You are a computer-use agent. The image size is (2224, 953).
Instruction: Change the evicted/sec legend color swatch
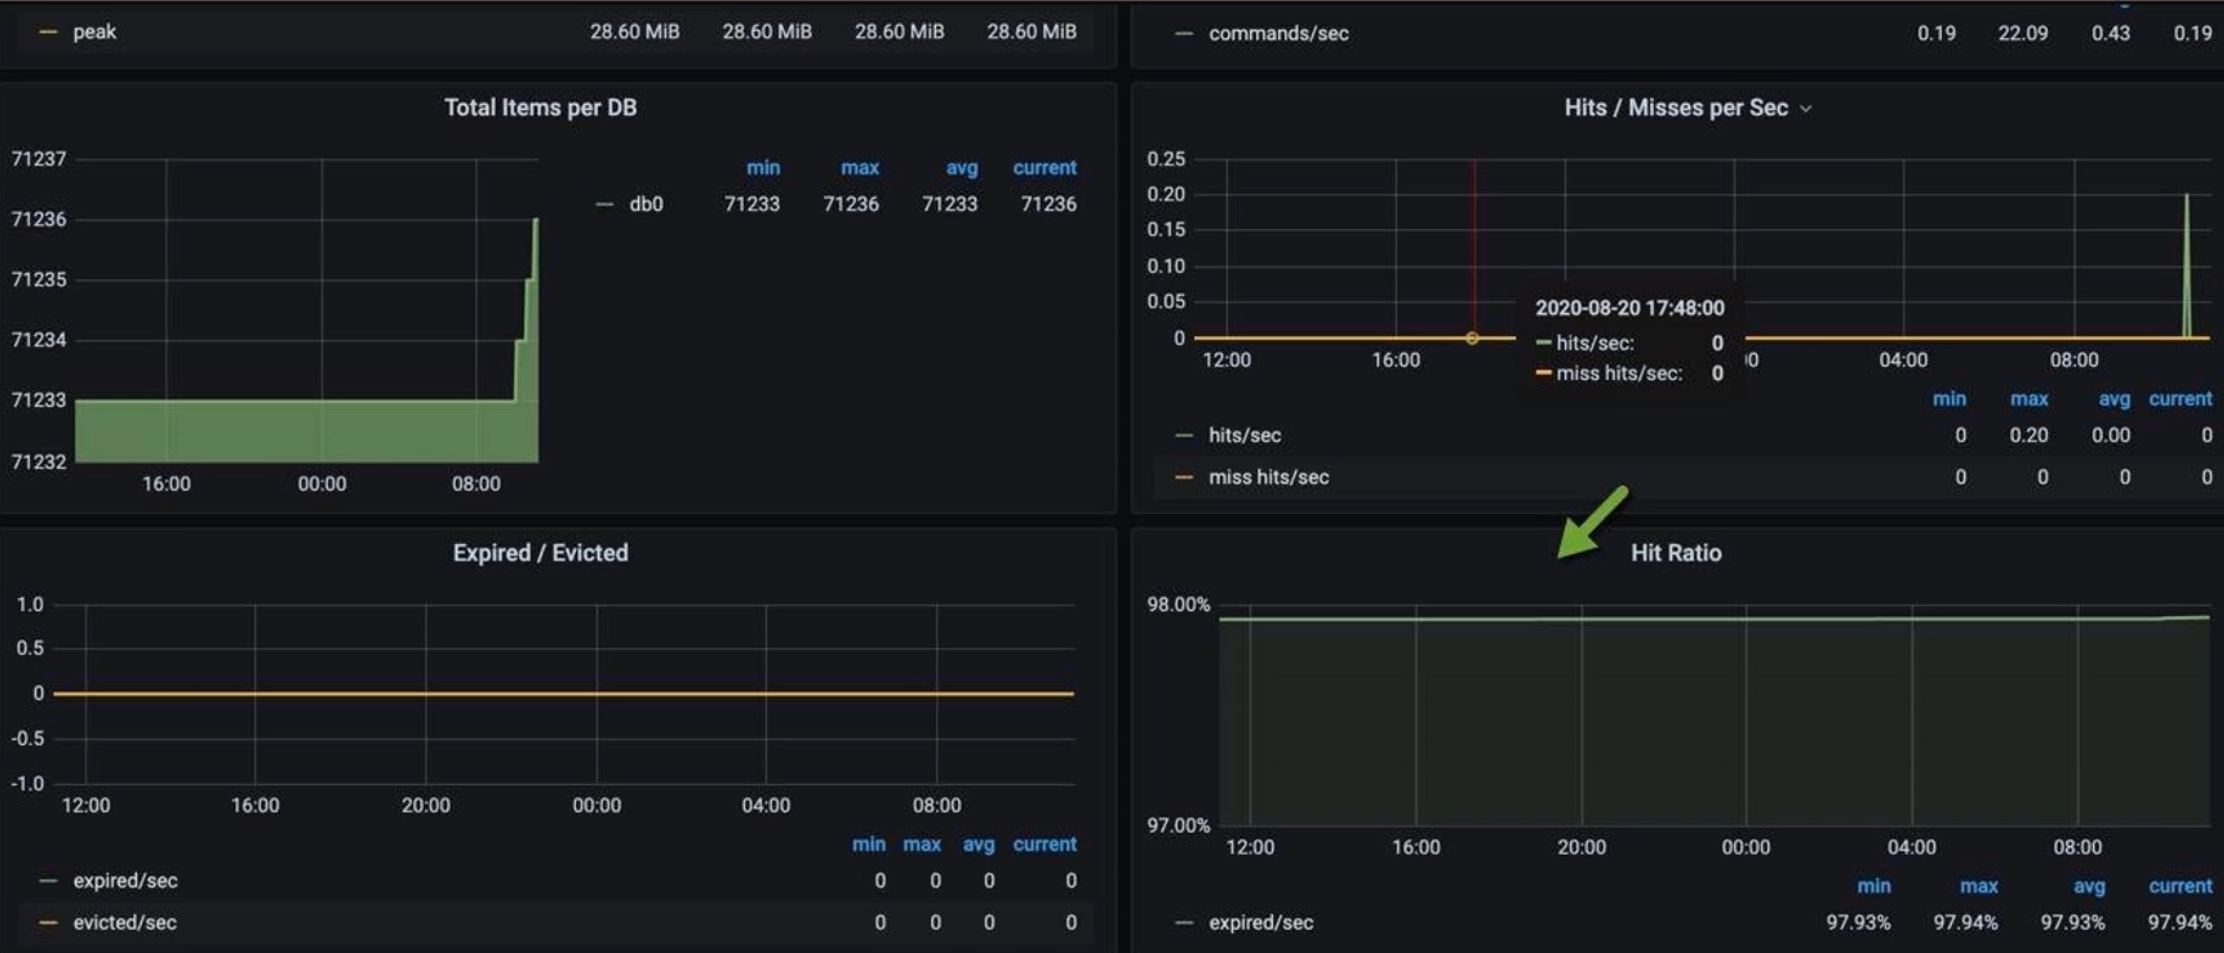pyautogui.click(x=48, y=922)
